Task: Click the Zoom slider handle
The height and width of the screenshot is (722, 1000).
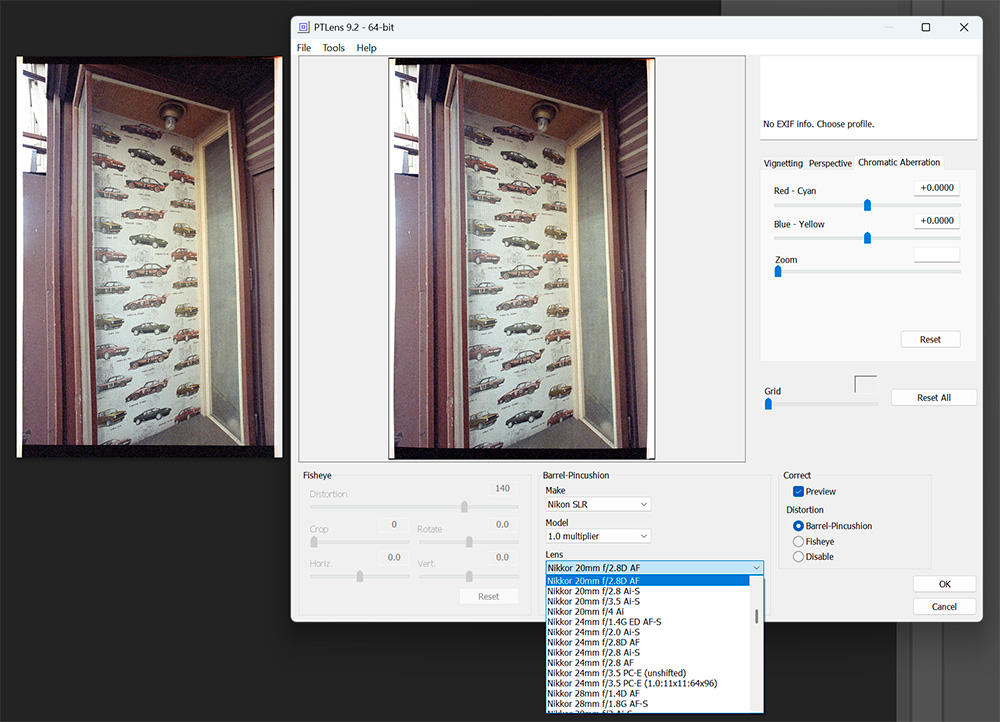Action: [778, 272]
